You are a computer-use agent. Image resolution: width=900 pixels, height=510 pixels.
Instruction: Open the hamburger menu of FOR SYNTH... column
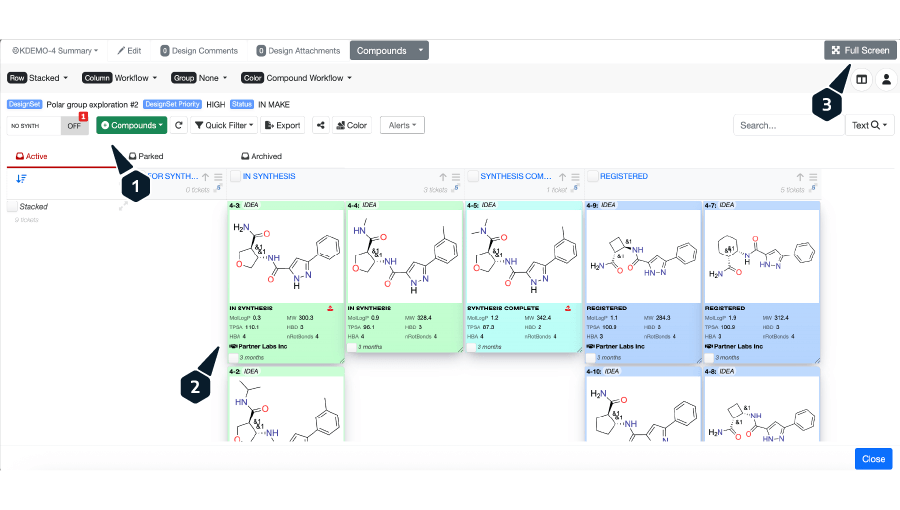(218, 177)
